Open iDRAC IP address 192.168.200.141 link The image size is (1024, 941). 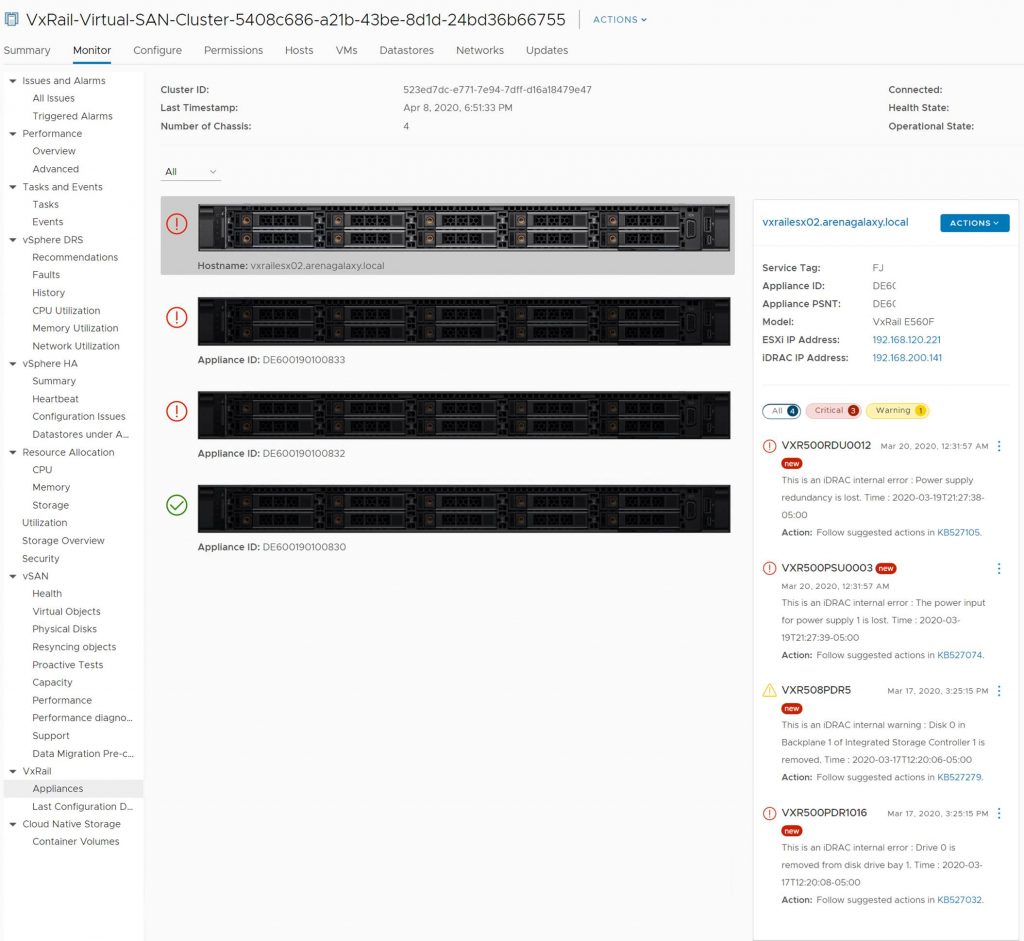click(x=907, y=358)
